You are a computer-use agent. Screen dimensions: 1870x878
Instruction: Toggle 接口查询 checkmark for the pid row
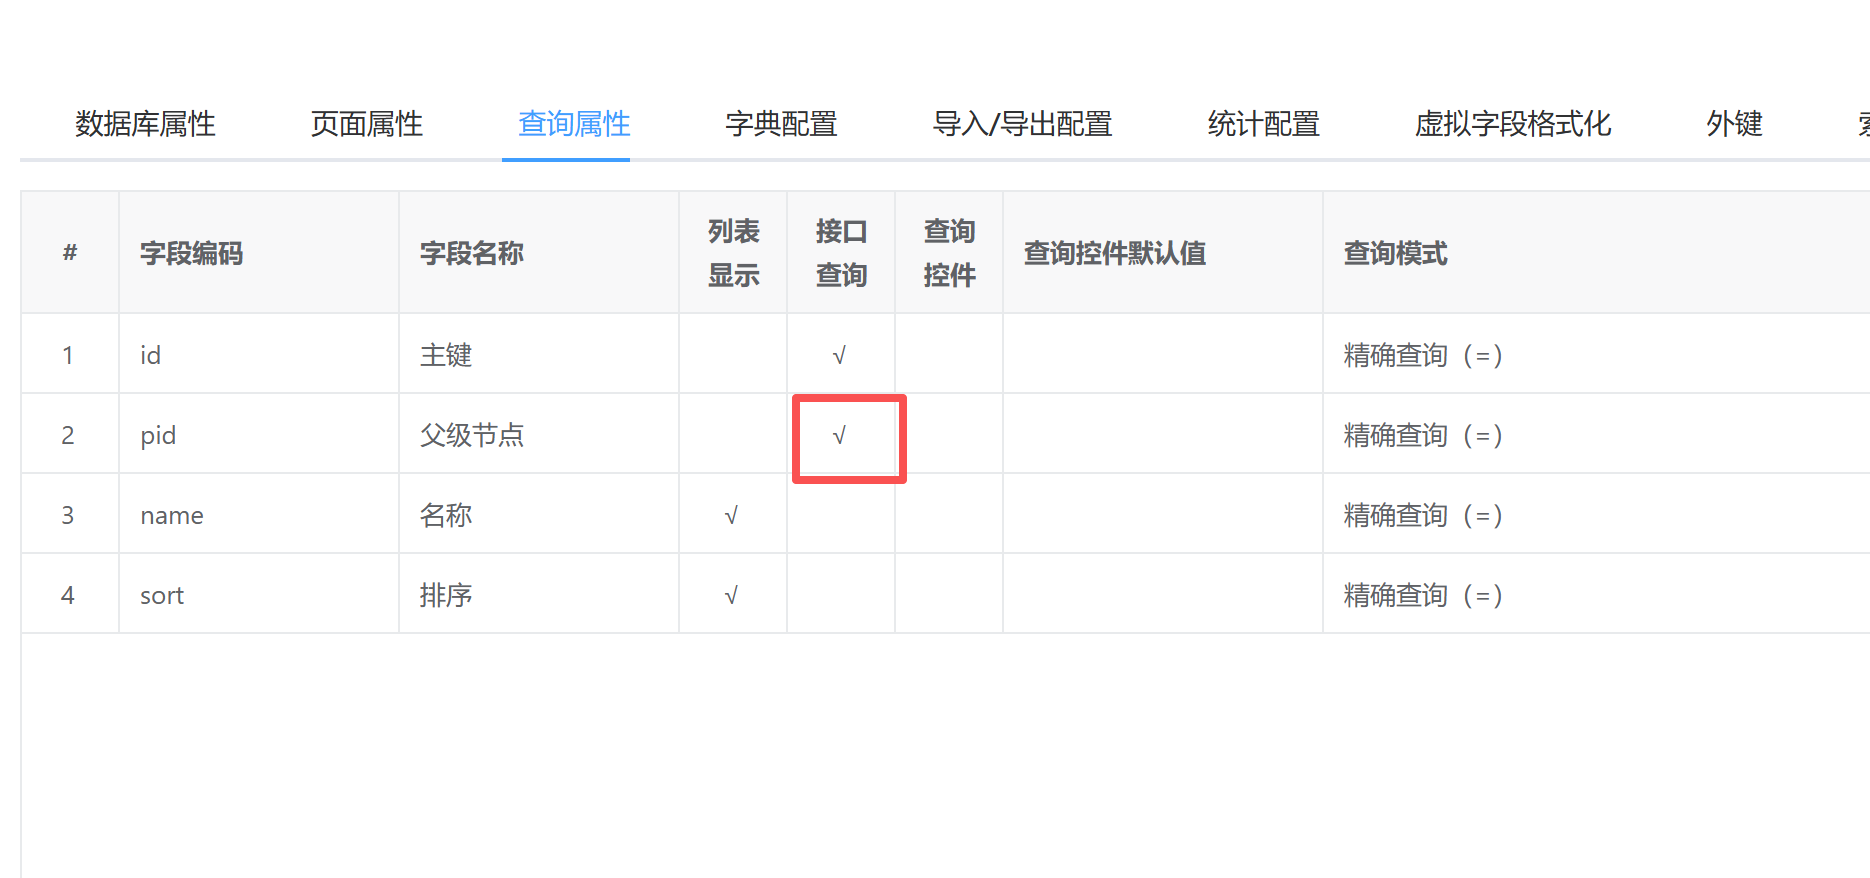tap(840, 435)
